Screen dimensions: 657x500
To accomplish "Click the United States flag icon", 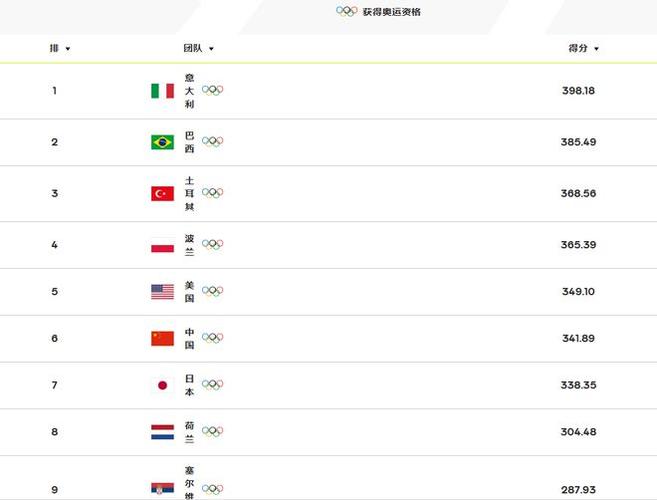I will click(x=163, y=292).
